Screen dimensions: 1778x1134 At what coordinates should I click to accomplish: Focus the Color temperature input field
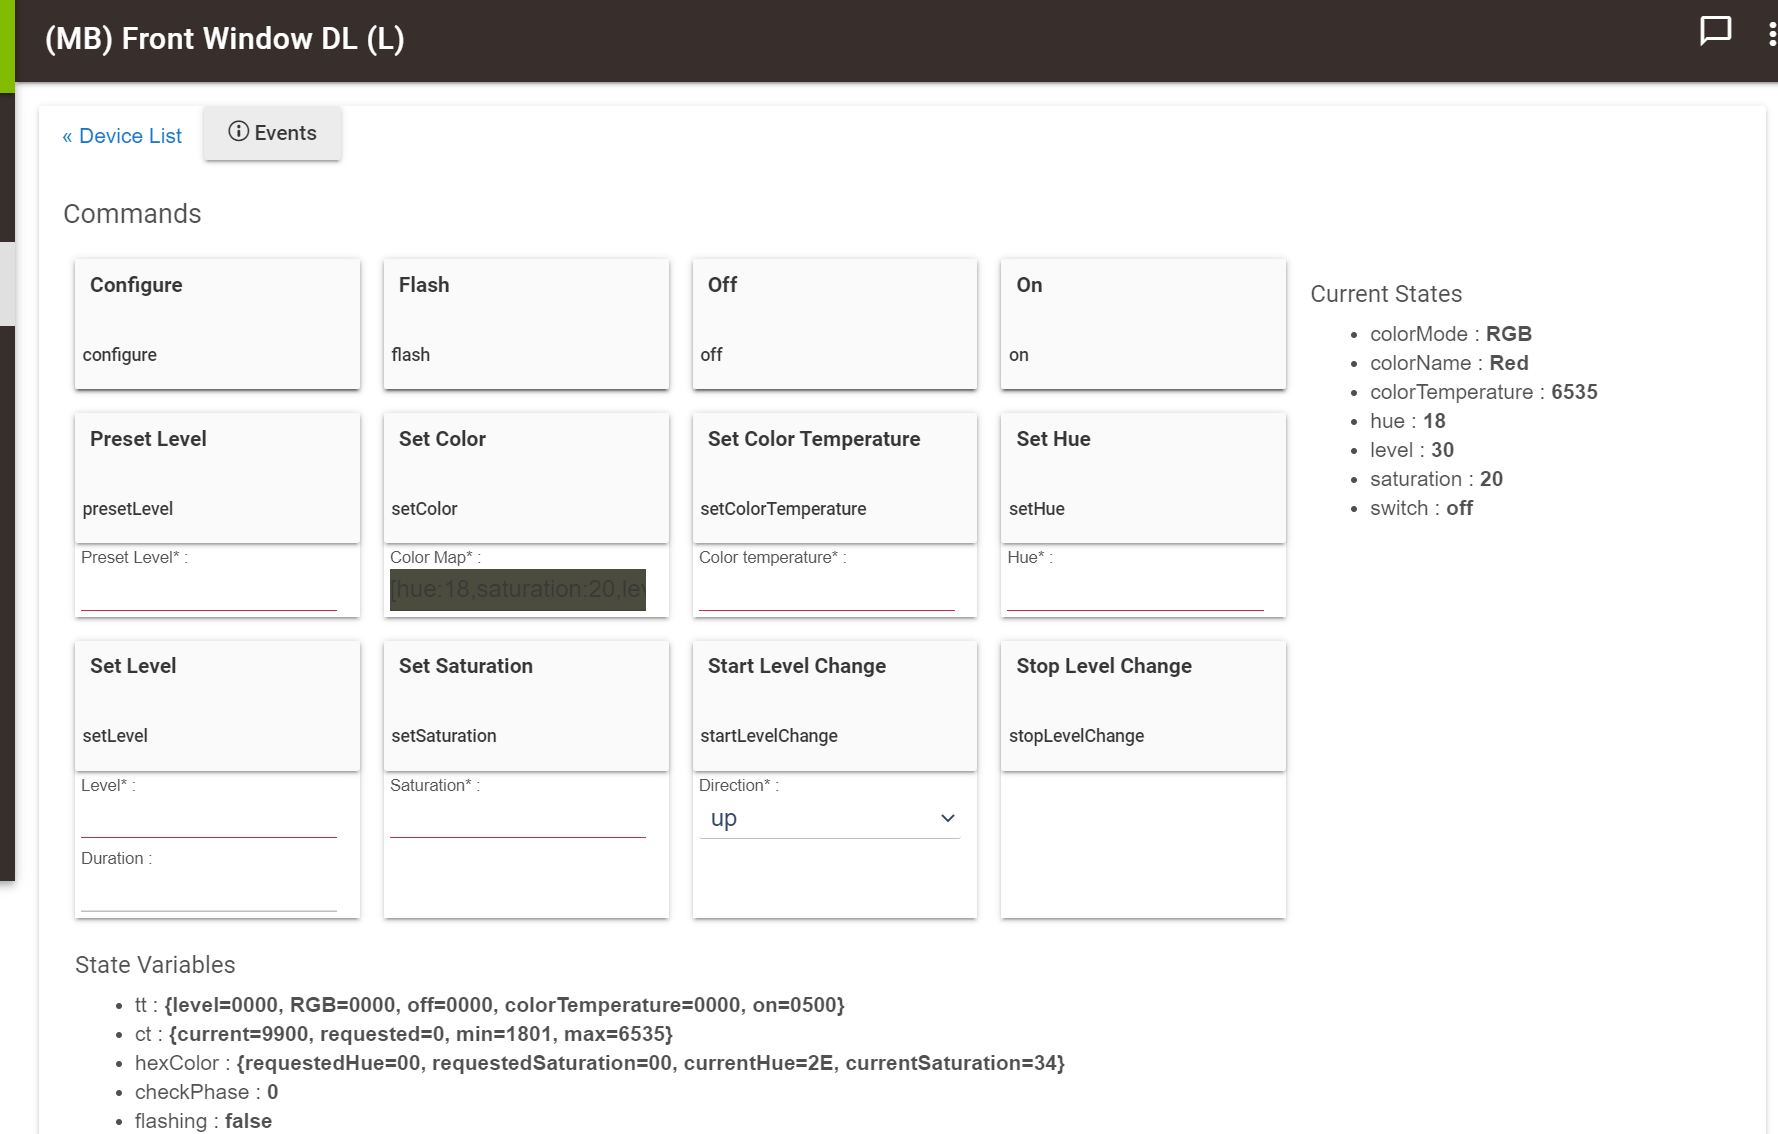(827, 590)
